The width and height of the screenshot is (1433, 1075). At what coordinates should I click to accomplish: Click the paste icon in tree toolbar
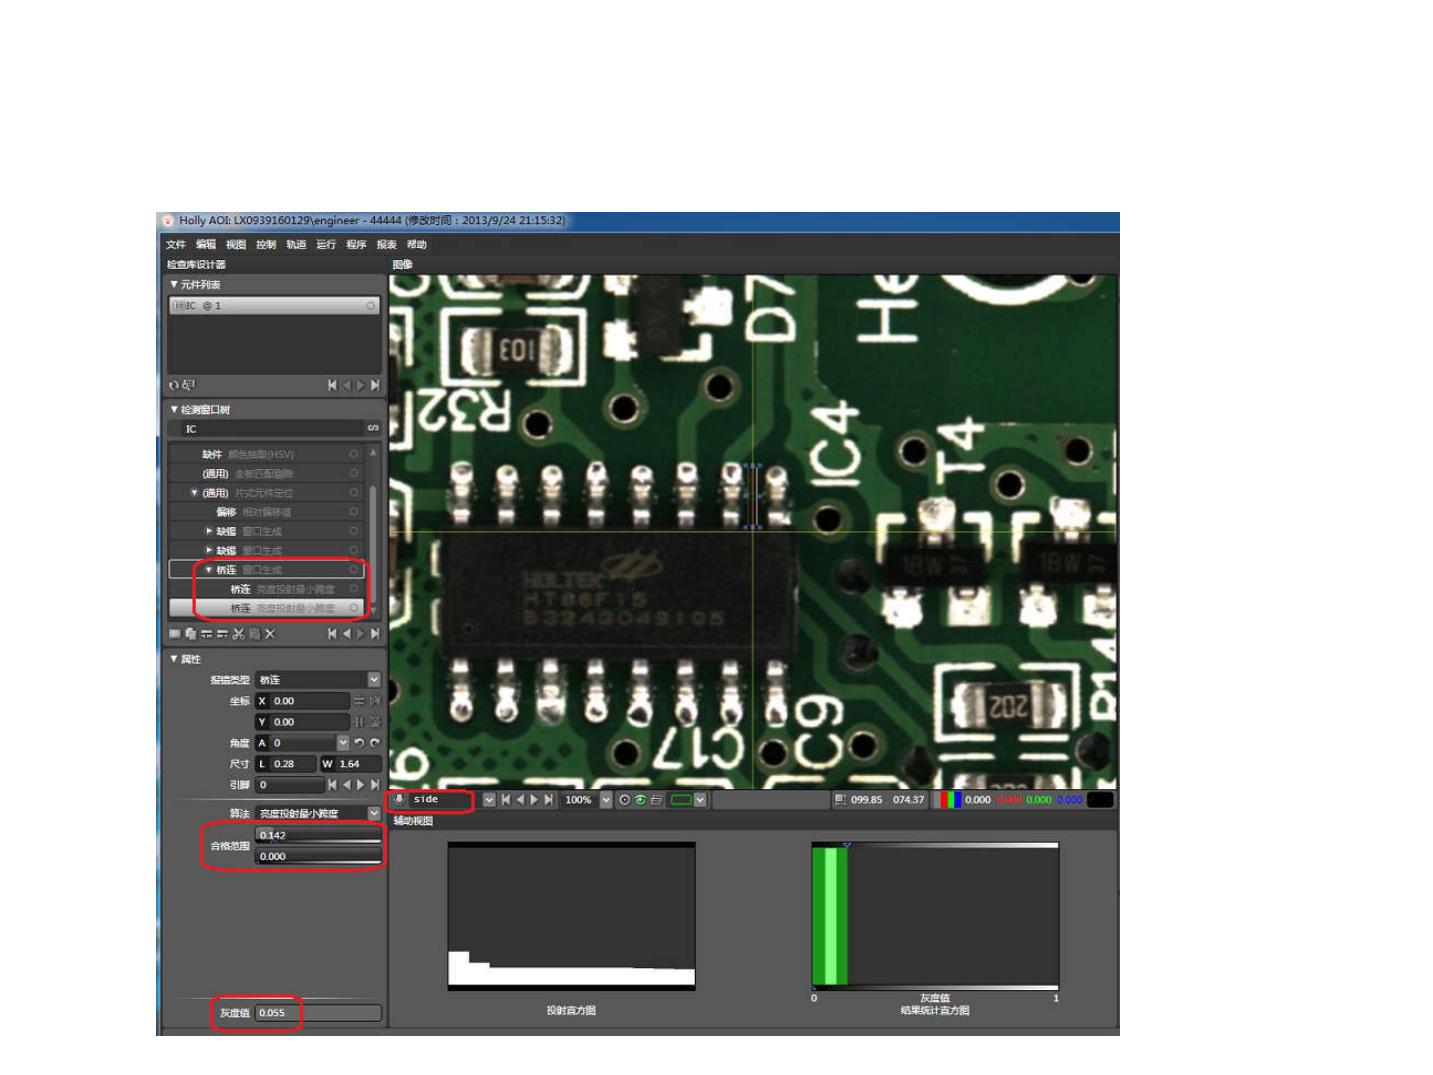click(x=254, y=634)
